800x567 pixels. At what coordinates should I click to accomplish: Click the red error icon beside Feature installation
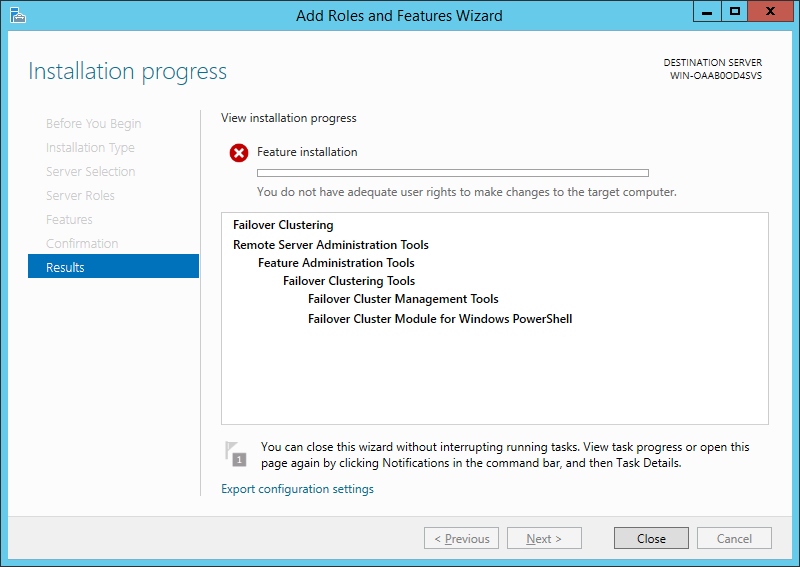pos(239,153)
